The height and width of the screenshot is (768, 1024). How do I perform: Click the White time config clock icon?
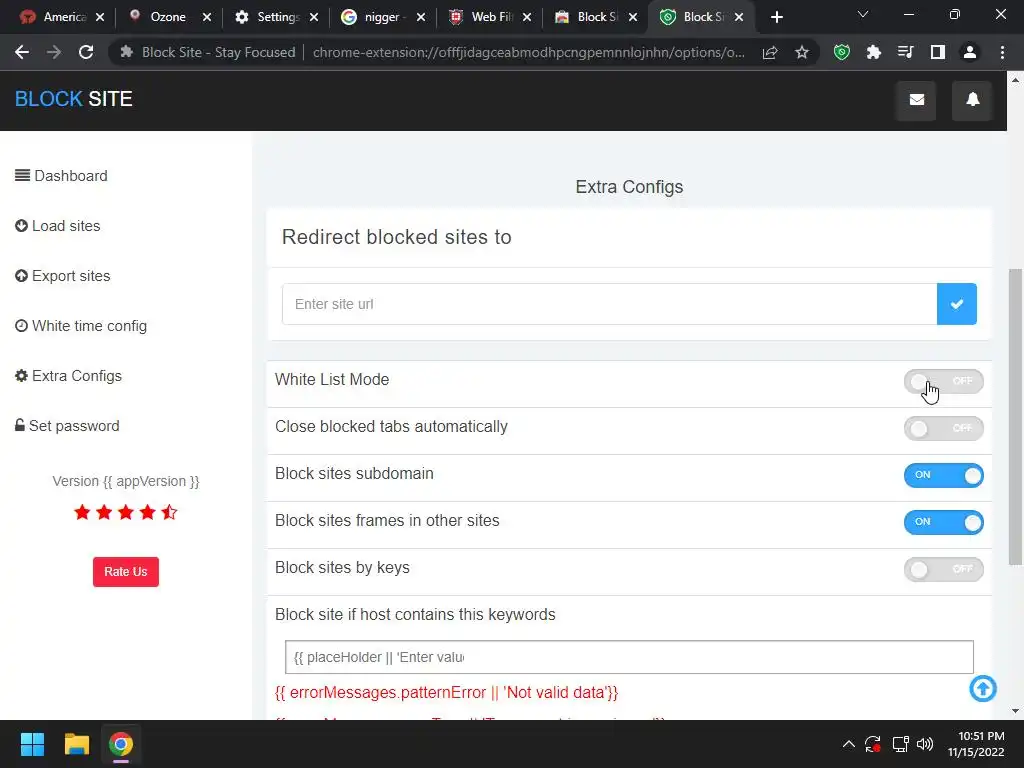(22, 325)
